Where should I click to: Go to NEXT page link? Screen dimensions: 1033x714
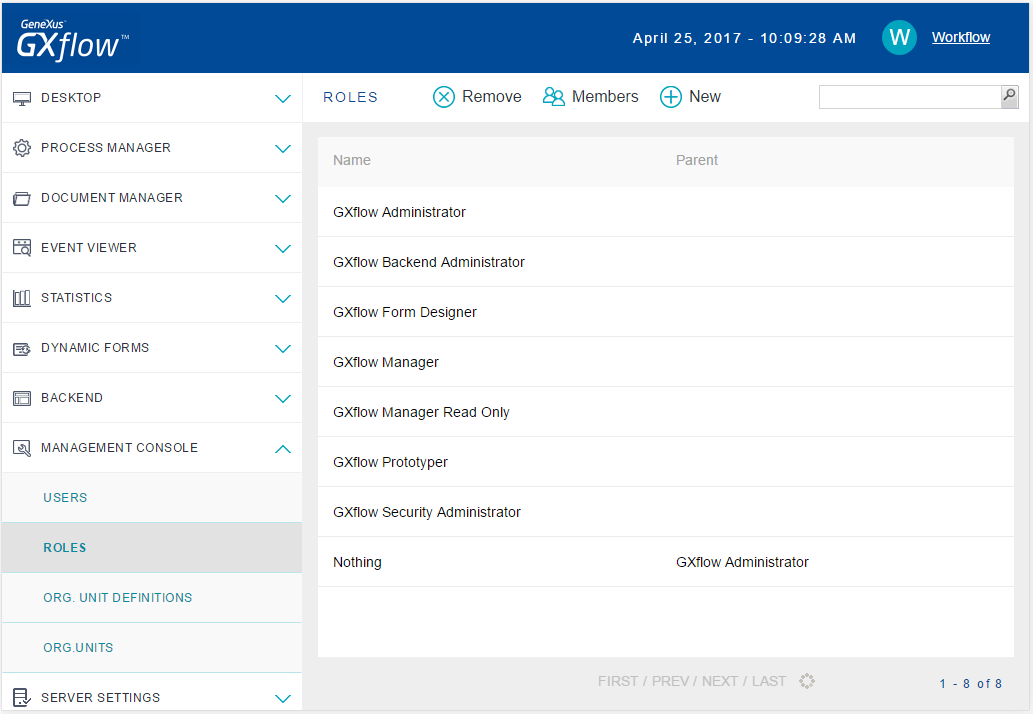(x=719, y=681)
